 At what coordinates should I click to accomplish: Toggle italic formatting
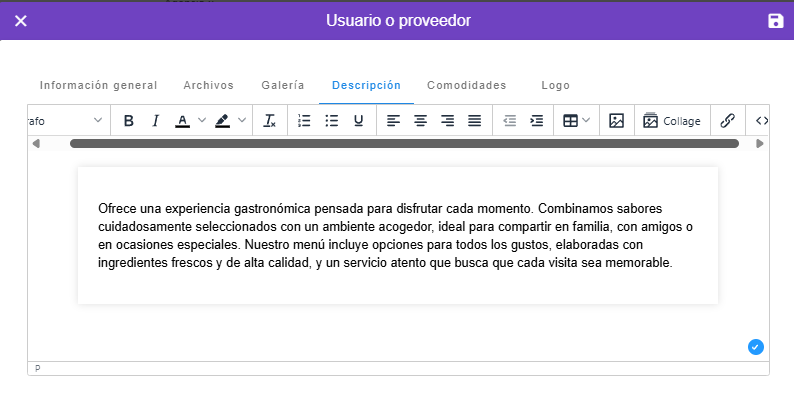(155, 121)
